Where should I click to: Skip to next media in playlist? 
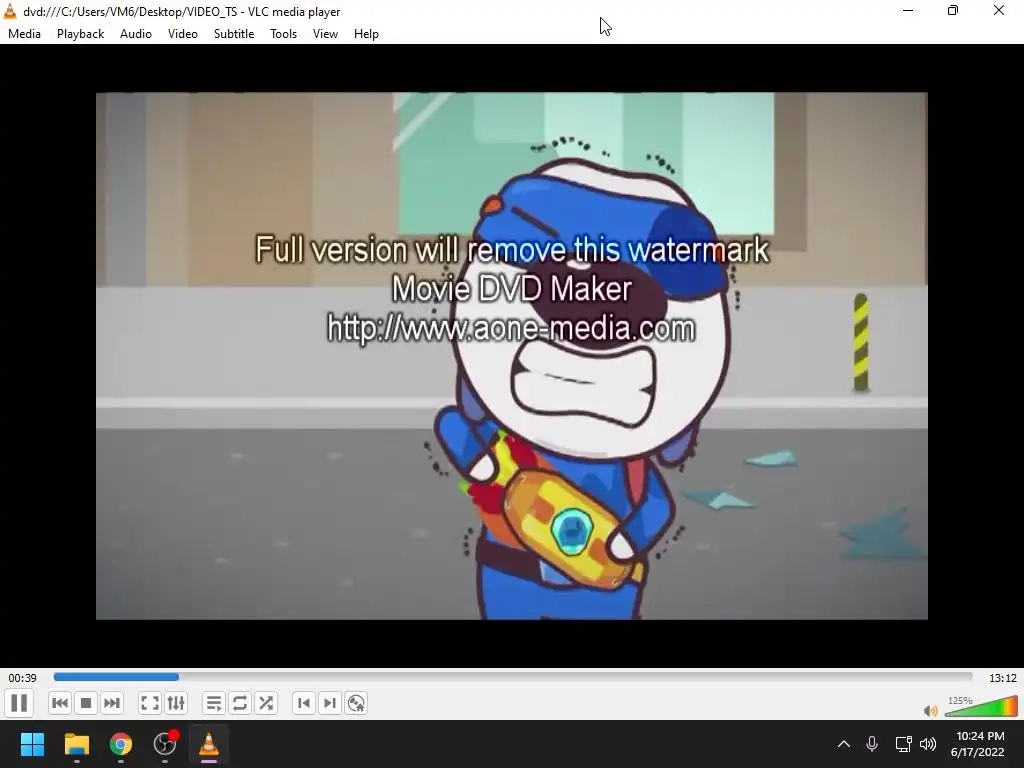click(112, 703)
